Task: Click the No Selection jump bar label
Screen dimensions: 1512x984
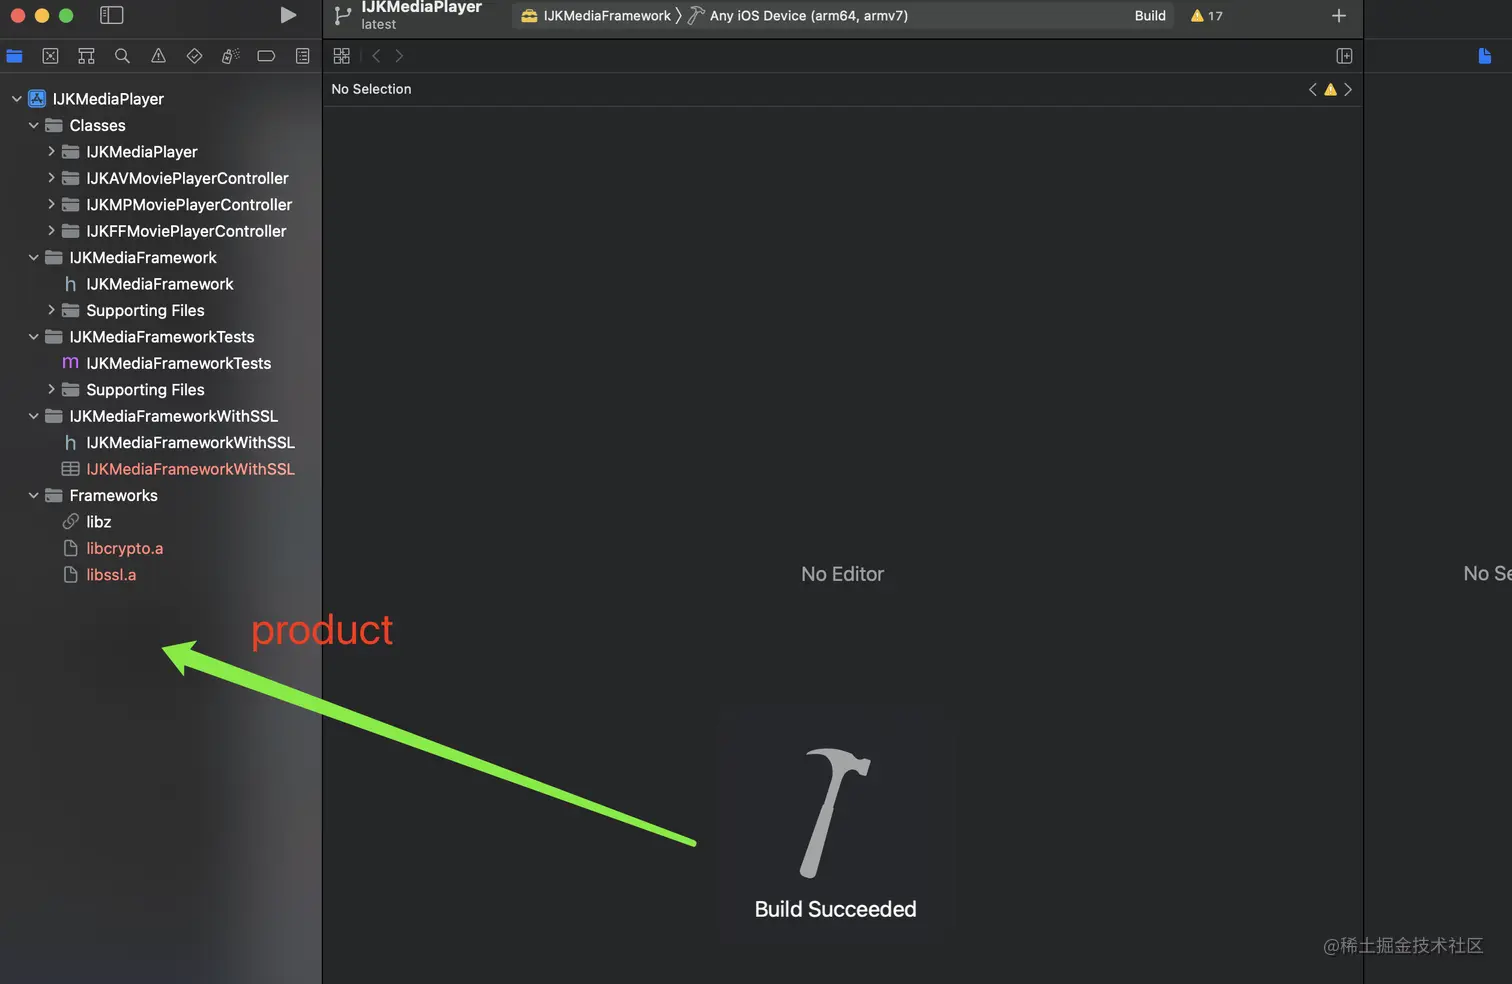Action: point(371,89)
